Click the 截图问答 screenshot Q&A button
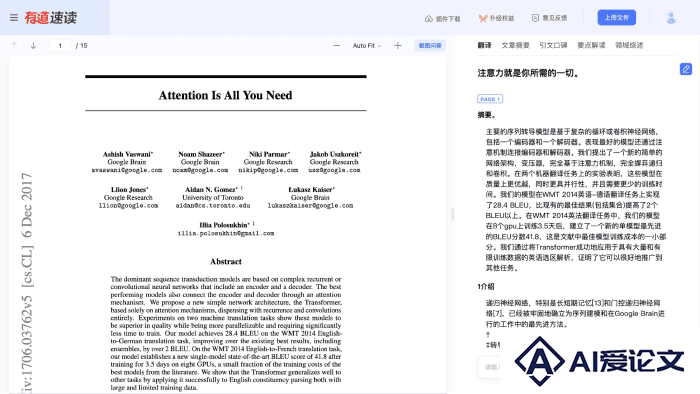 (430, 46)
